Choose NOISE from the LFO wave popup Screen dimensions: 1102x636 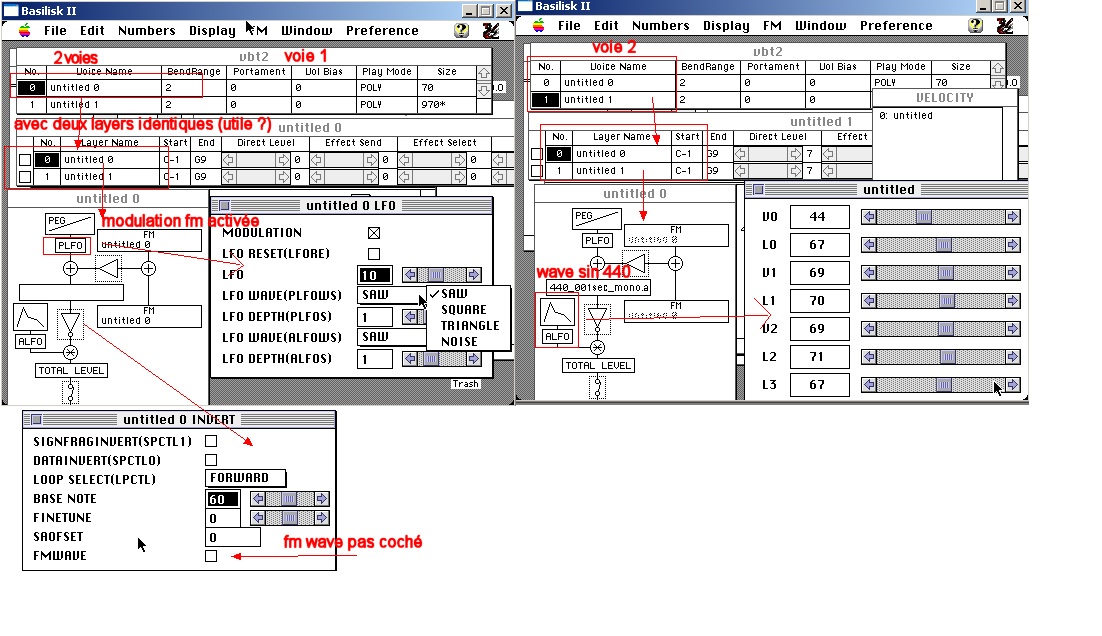[x=459, y=342]
